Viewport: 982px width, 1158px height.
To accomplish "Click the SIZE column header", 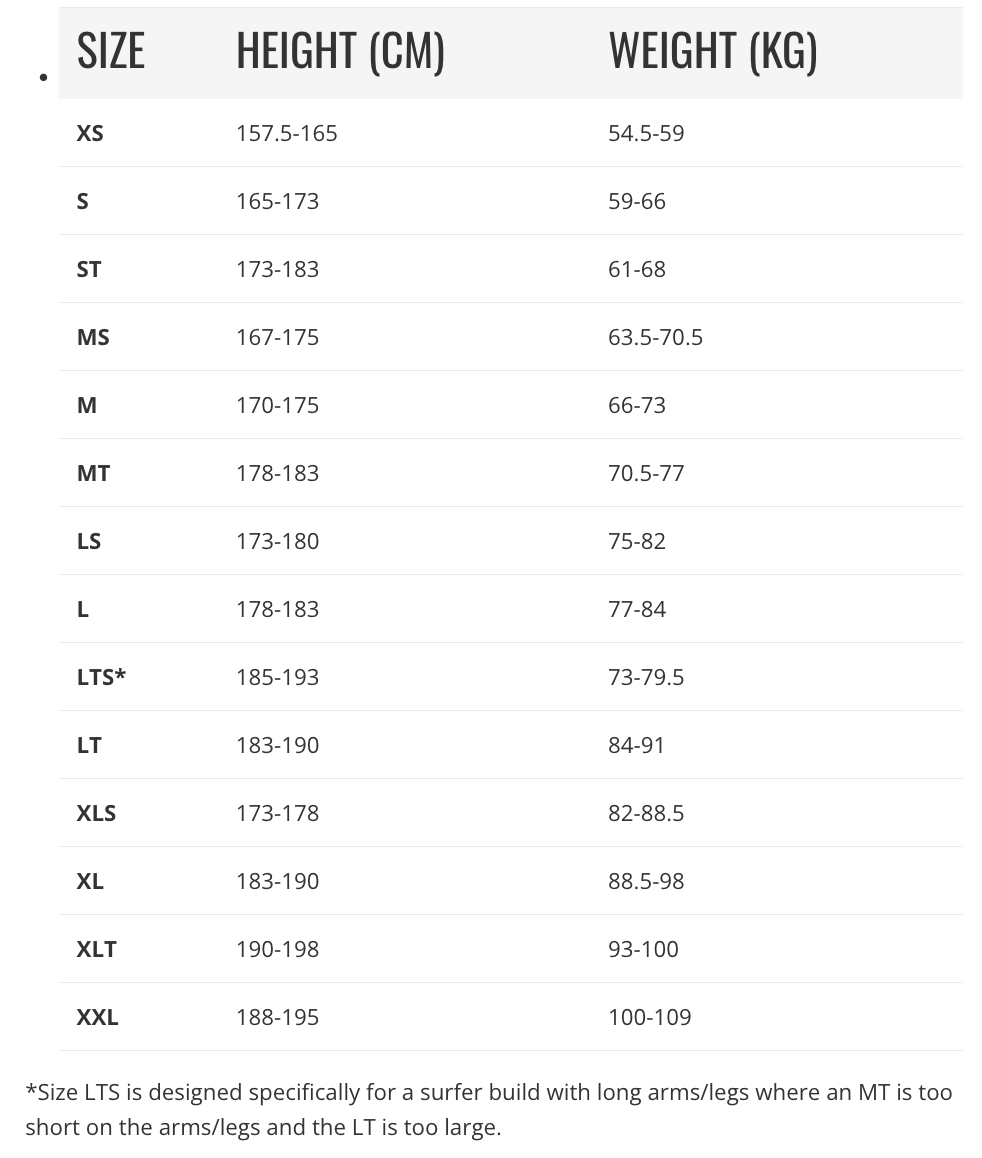I will 111,51.
